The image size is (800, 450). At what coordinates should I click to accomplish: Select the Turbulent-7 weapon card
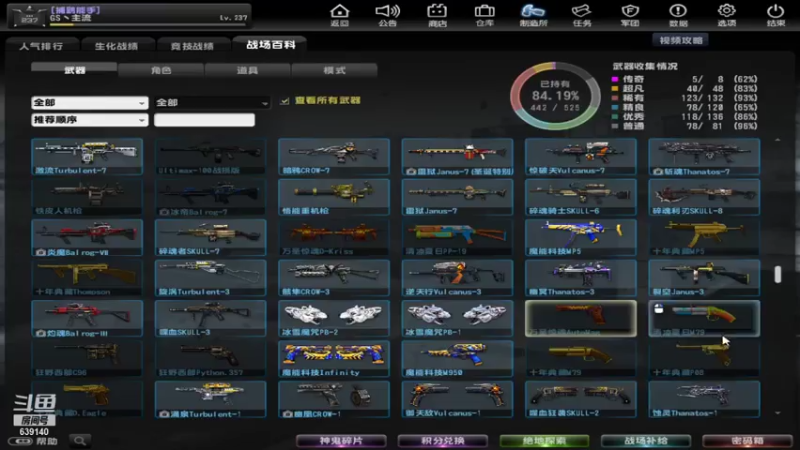[x=87, y=157]
